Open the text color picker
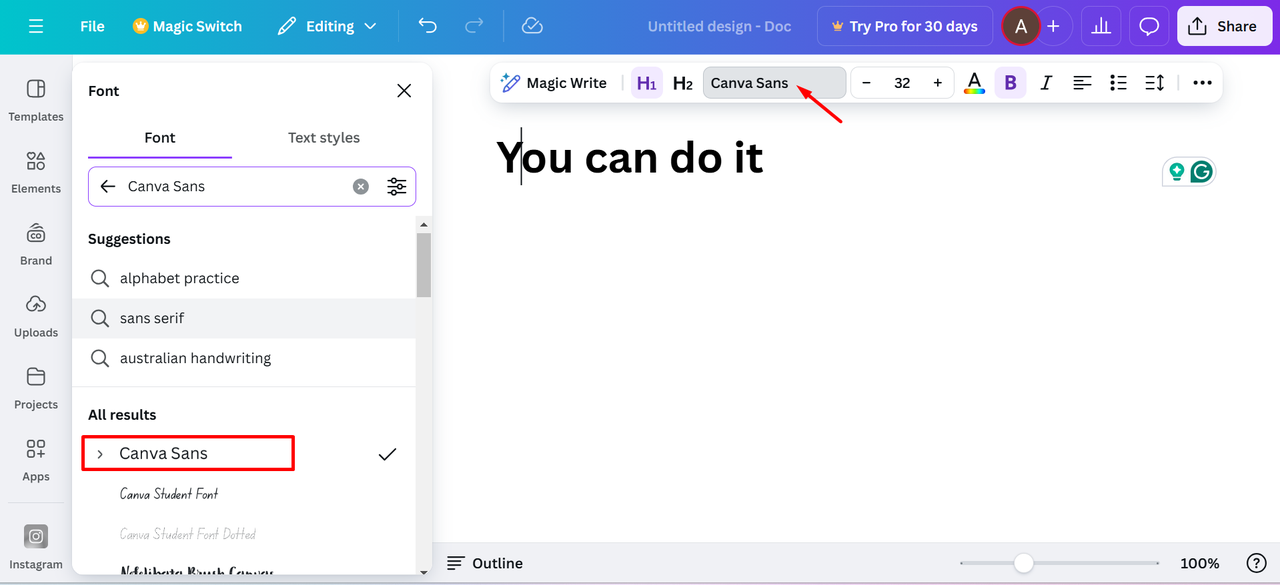 coord(974,83)
